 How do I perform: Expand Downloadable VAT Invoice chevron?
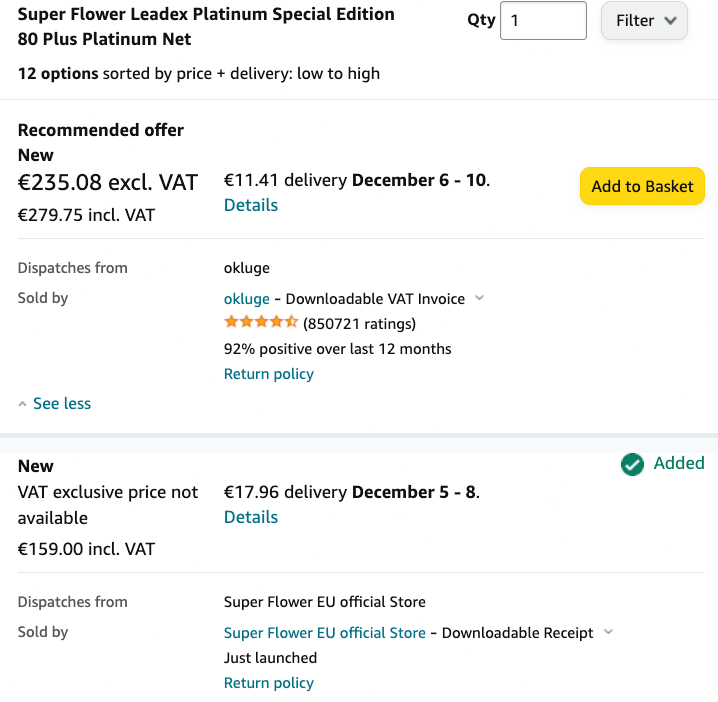click(x=479, y=298)
